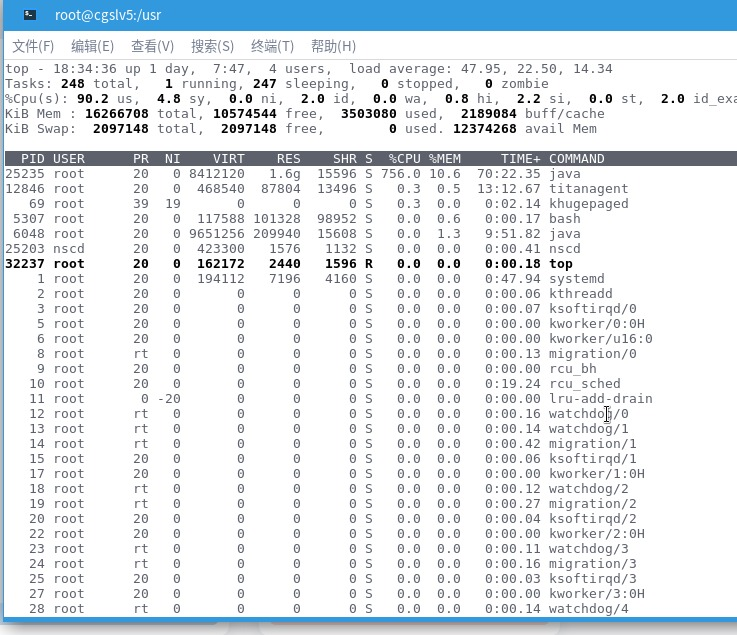The image size is (737, 635).
Task: Click the 248 total tasks count
Action: [73, 84]
